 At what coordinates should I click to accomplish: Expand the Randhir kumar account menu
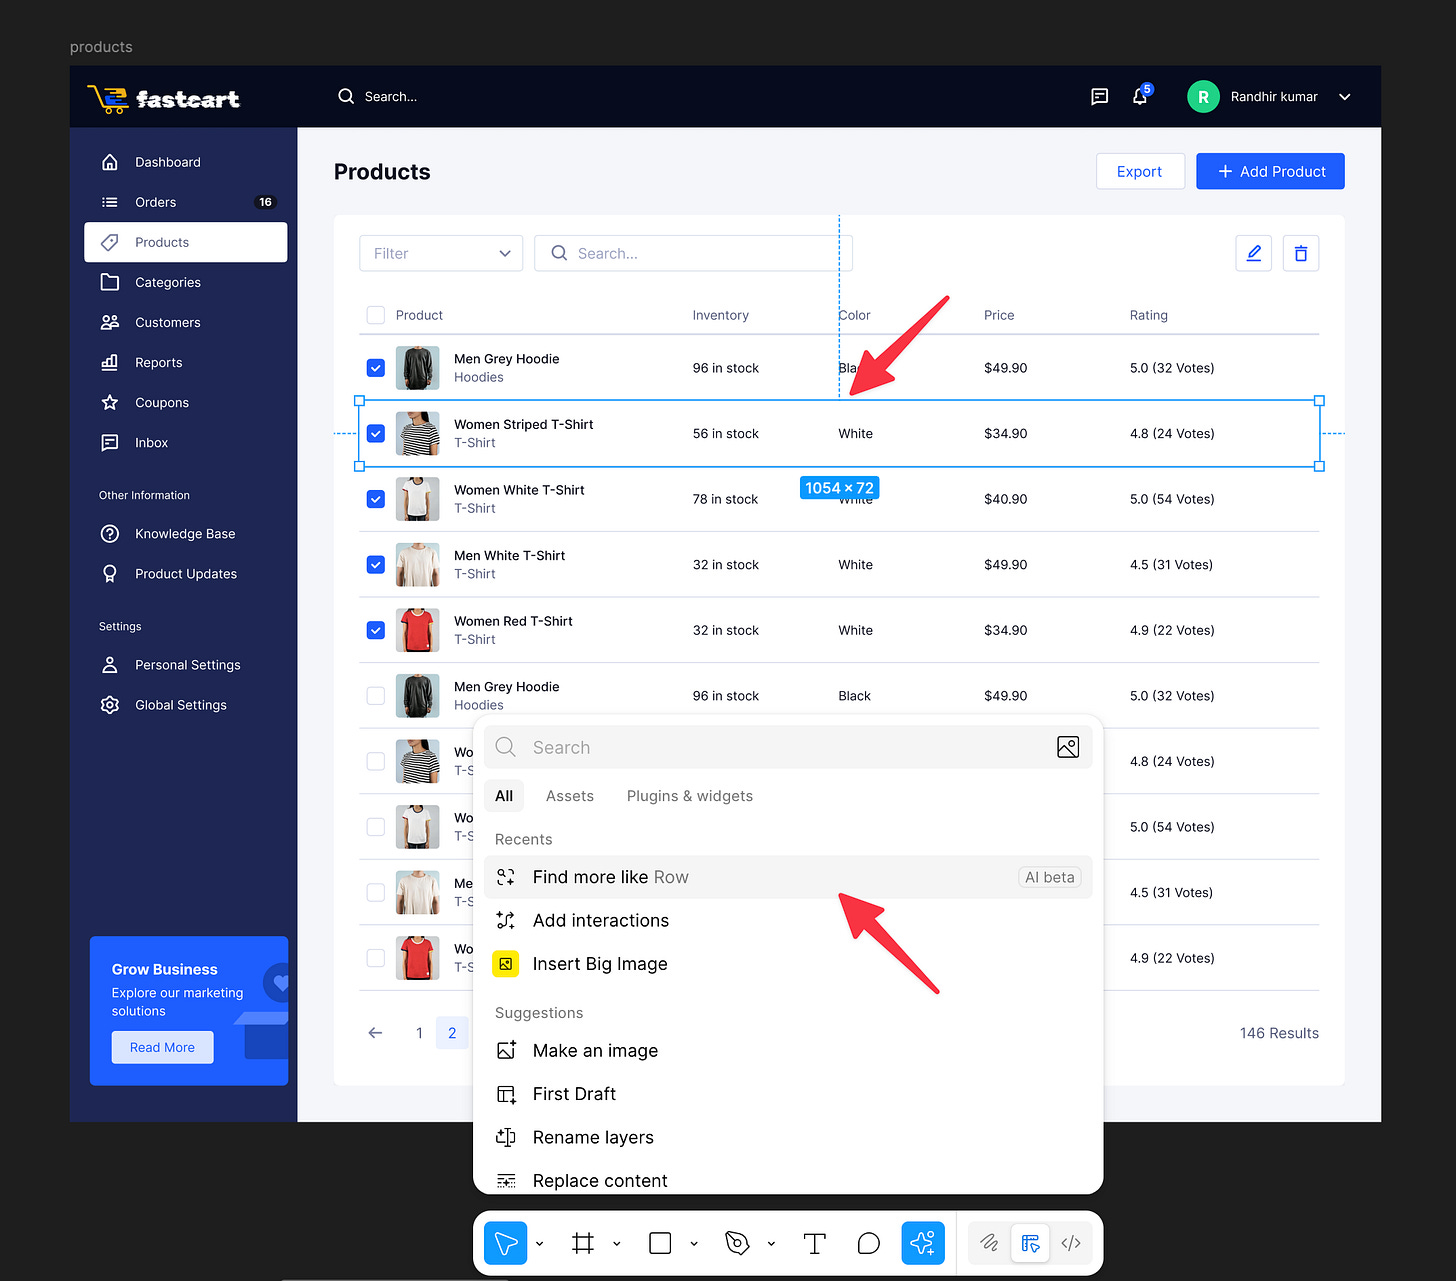(x=1344, y=96)
